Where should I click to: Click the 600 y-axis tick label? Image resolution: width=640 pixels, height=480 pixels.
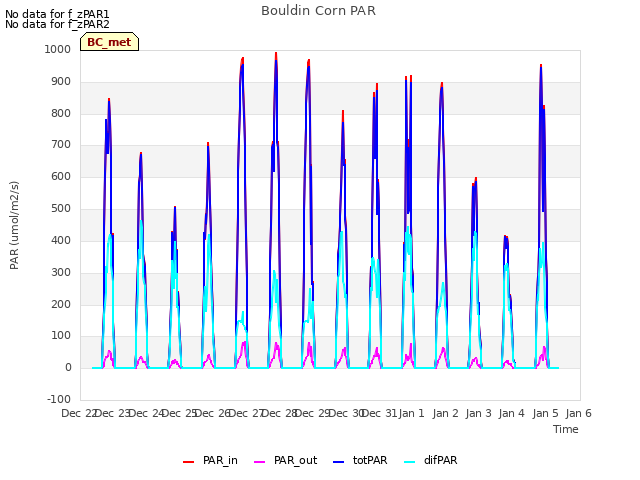click(x=61, y=176)
